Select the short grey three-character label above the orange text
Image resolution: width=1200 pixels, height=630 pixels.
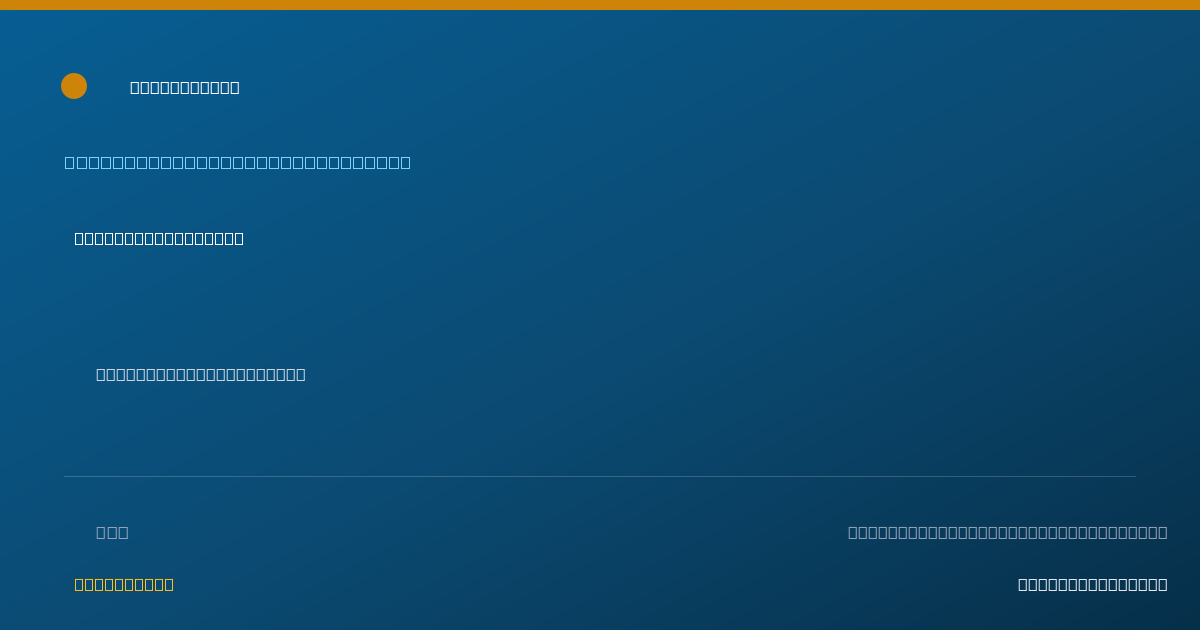[x=112, y=532]
